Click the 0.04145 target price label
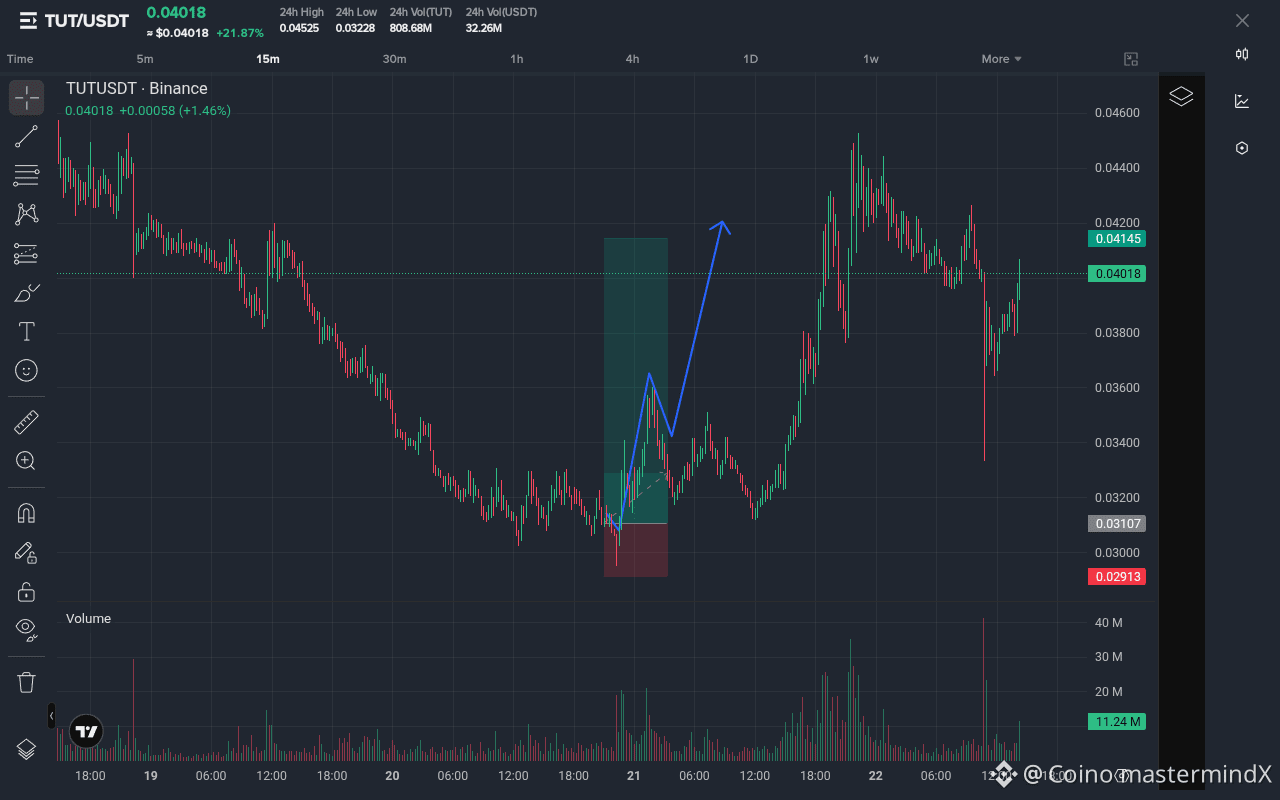This screenshot has height=800, width=1280. tap(1117, 239)
